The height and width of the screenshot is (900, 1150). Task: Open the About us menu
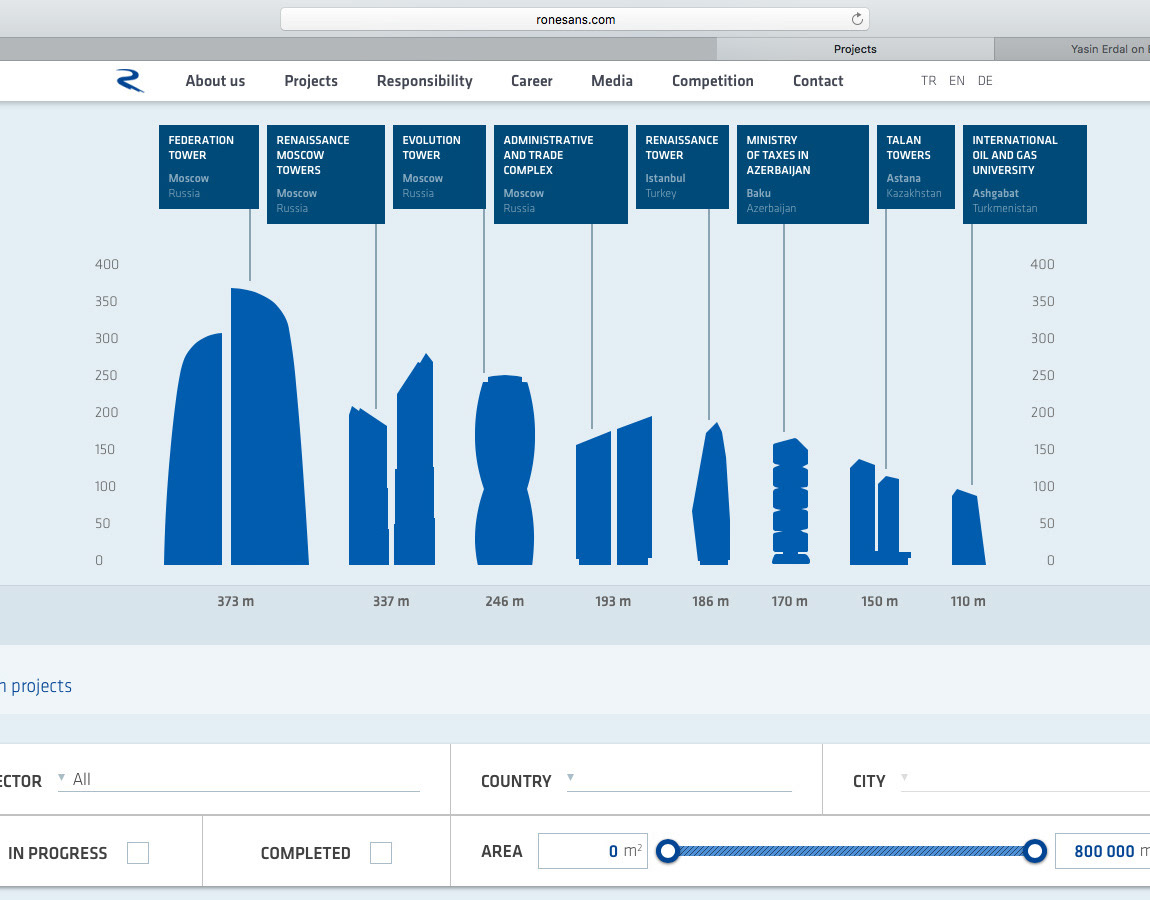pyautogui.click(x=215, y=81)
